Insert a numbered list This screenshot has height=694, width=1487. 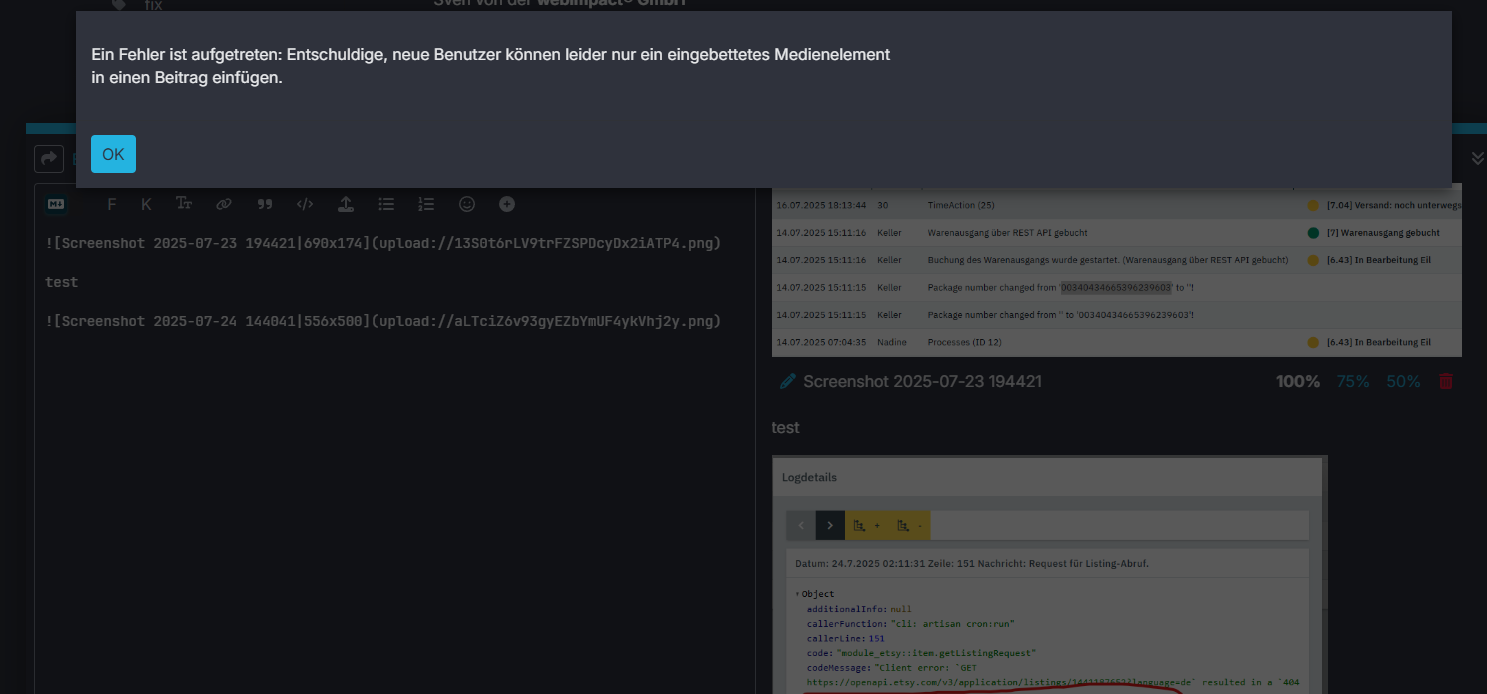pyautogui.click(x=426, y=204)
